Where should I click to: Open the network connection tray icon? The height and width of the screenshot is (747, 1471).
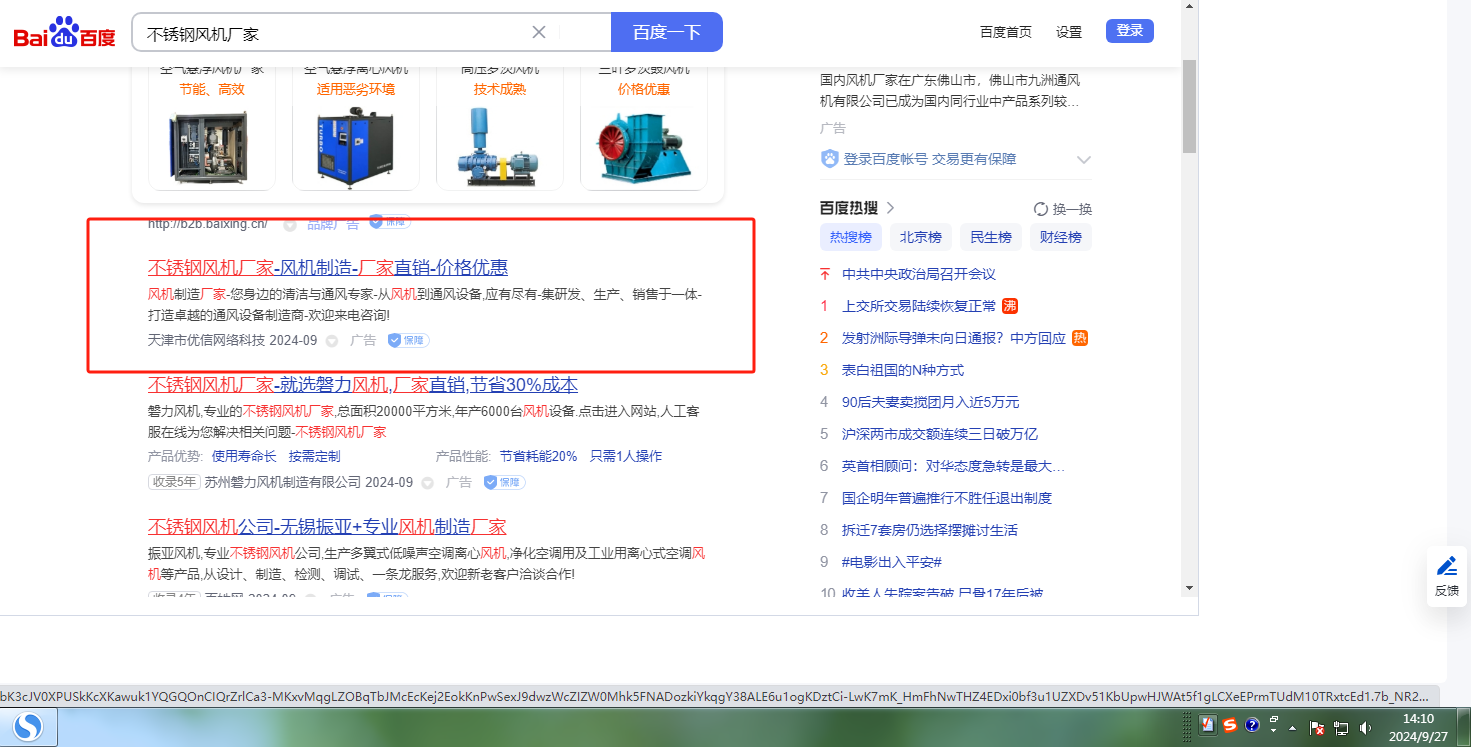tap(1341, 727)
